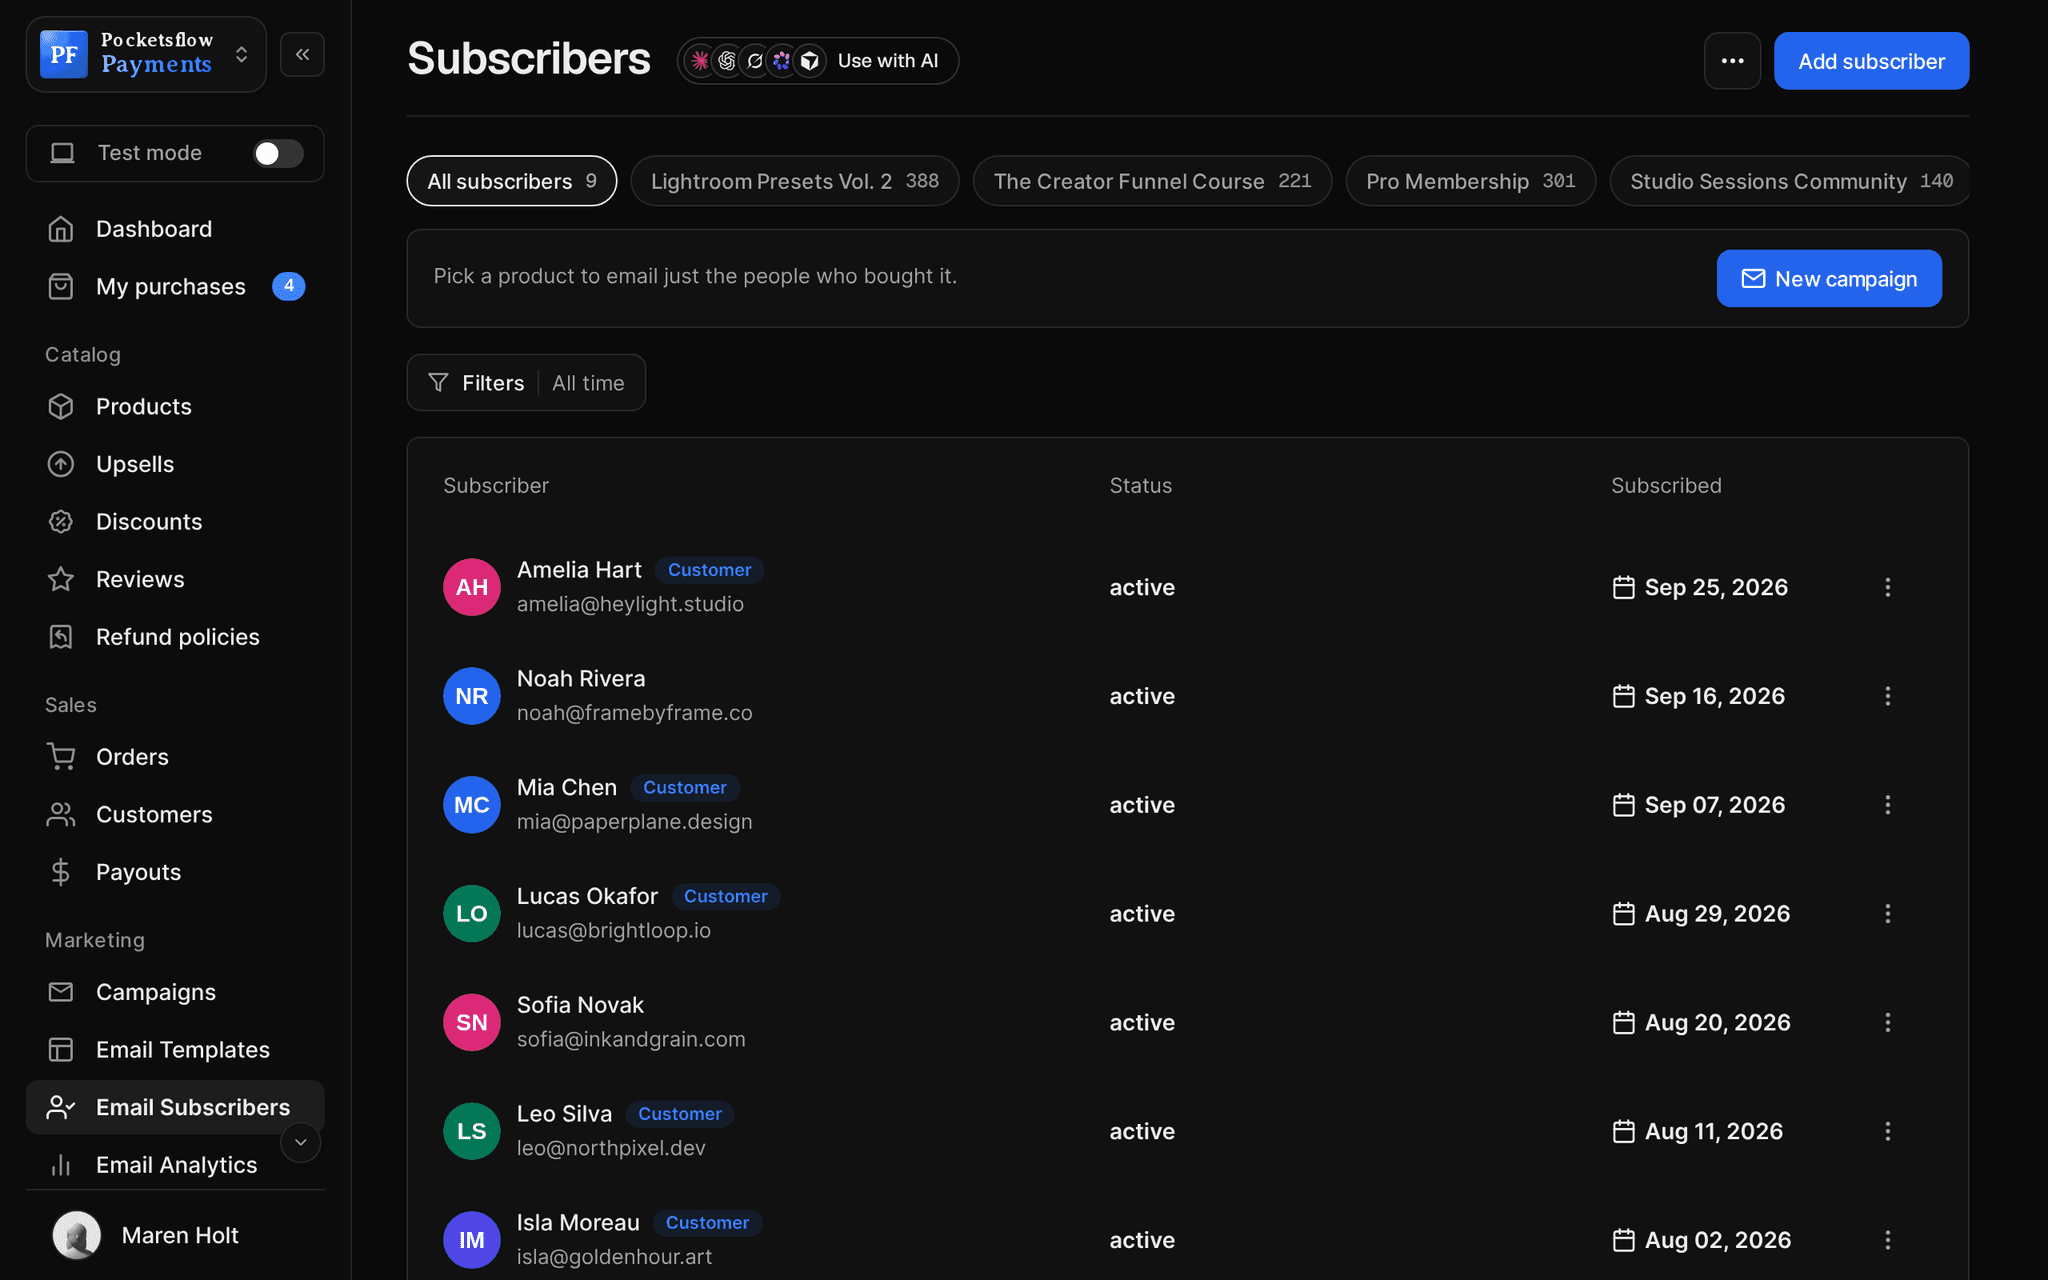Click the Add subscriber button

click(x=1871, y=61)
